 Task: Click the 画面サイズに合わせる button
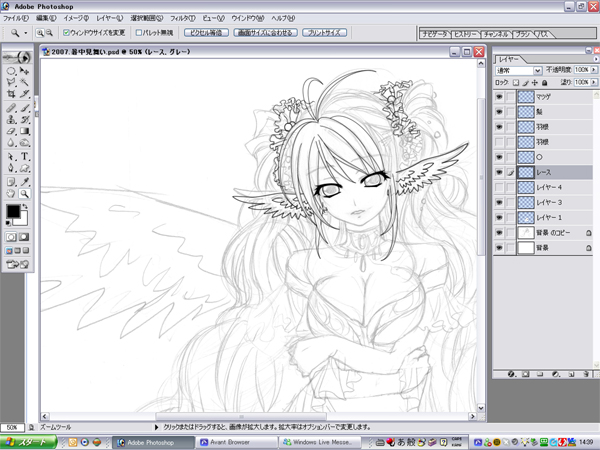(x=265, y=33)
